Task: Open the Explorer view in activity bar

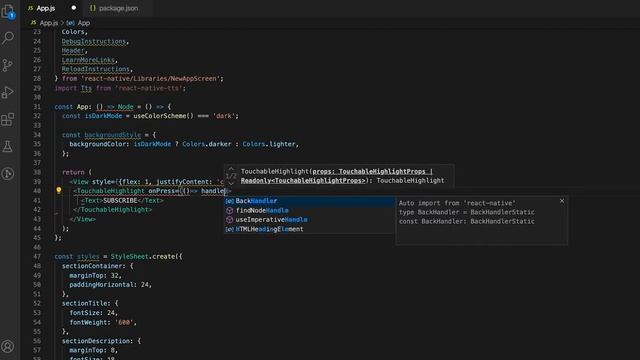Action: tap(8, 12)
